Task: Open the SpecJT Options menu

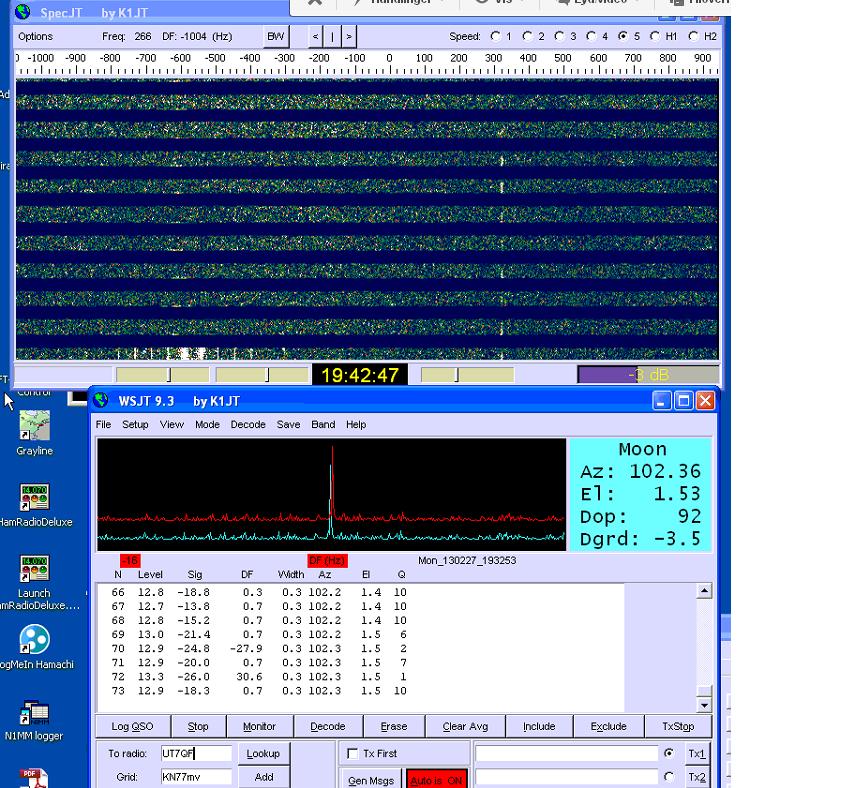Action: pos(36,36)
